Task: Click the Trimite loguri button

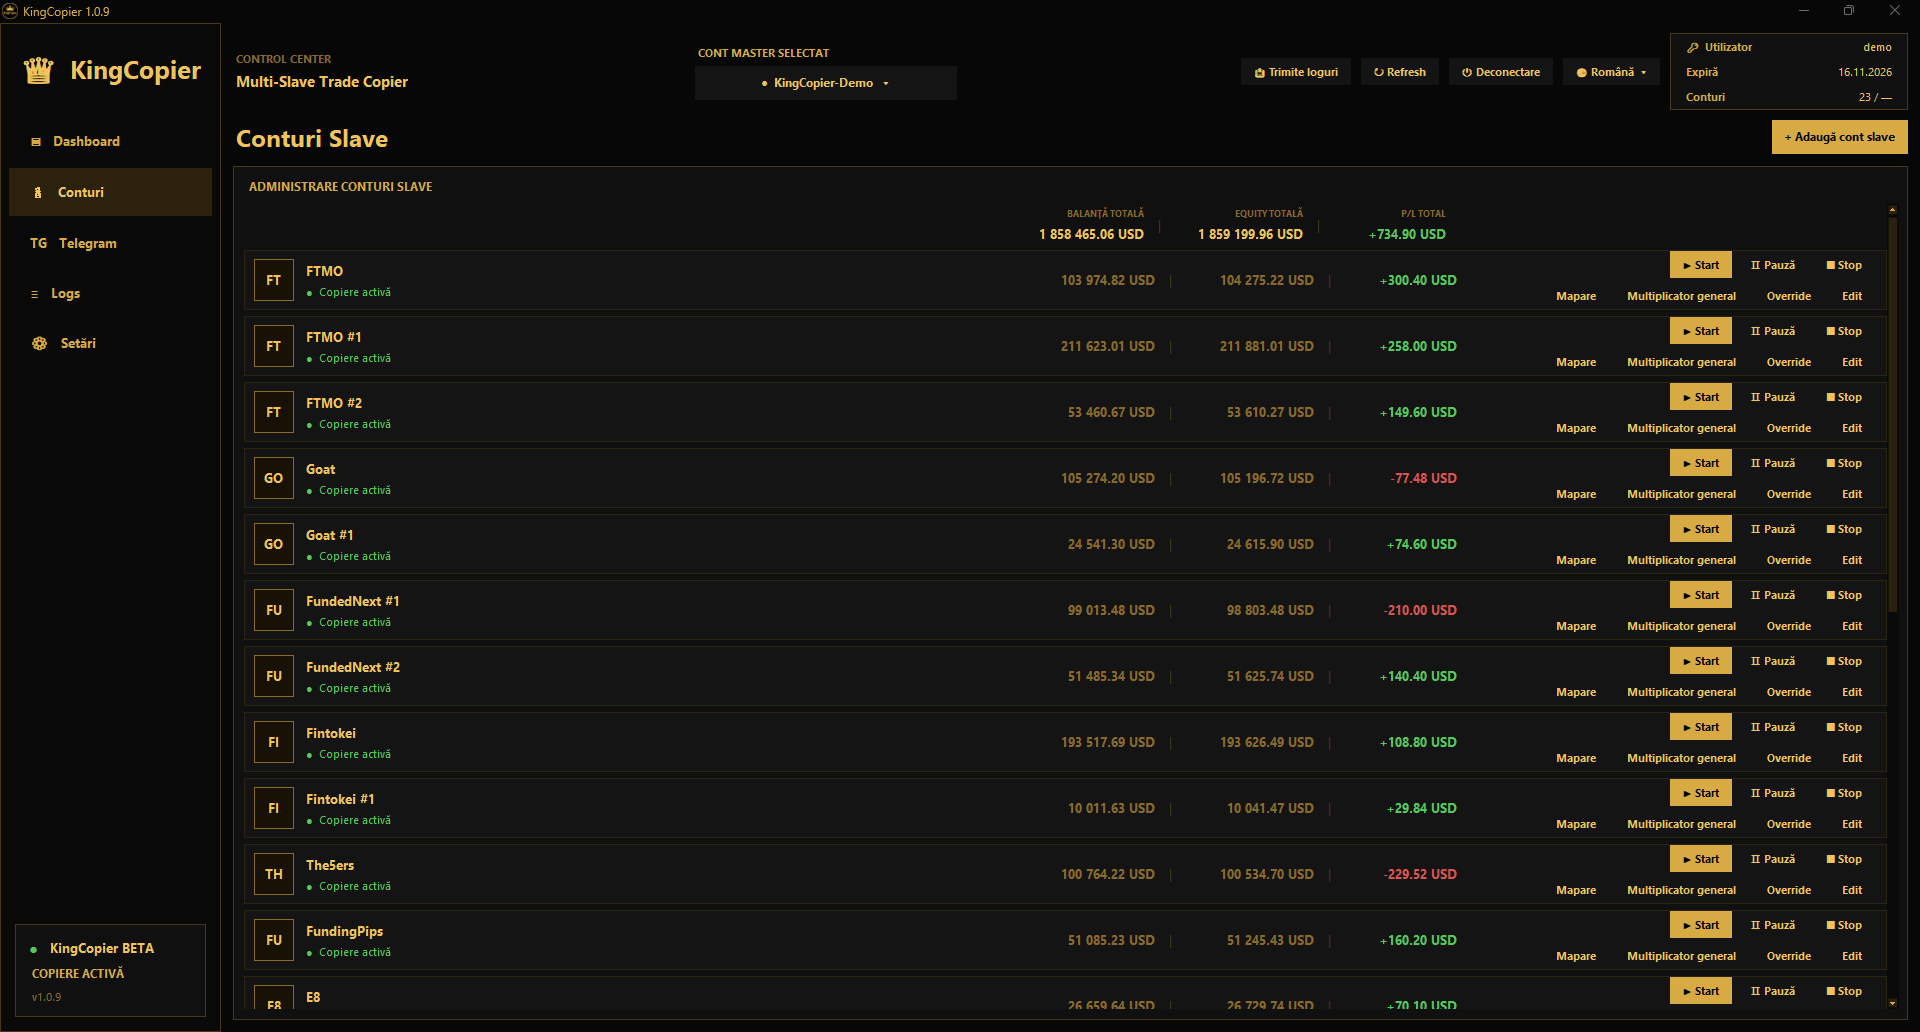Action: 1296,72
